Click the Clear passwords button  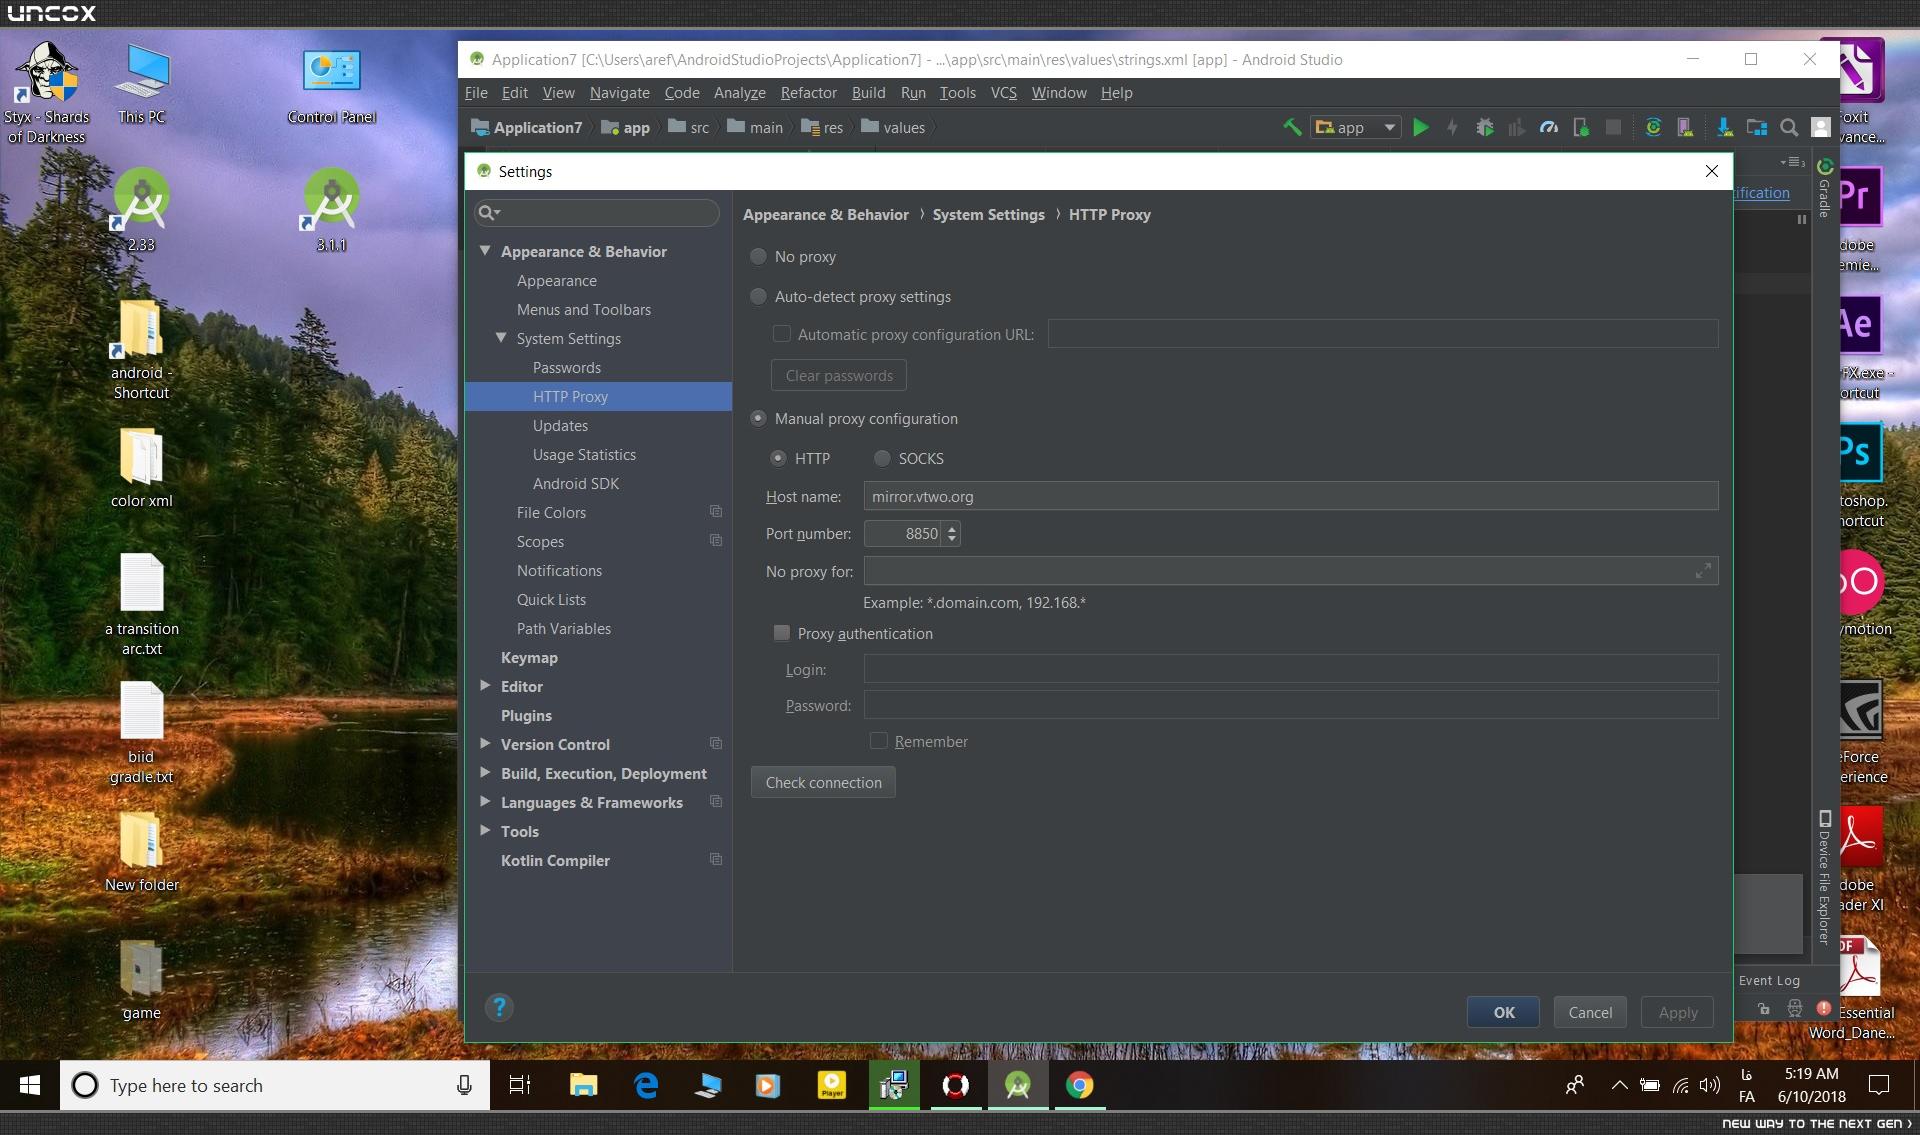[839, 375]
